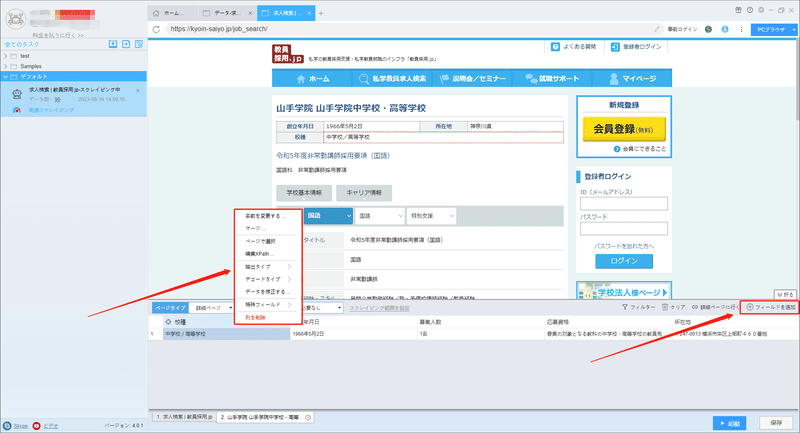Screen dimensions: 800x433
Task: Open the 必要なし dropdown
Action: (322, 308)
